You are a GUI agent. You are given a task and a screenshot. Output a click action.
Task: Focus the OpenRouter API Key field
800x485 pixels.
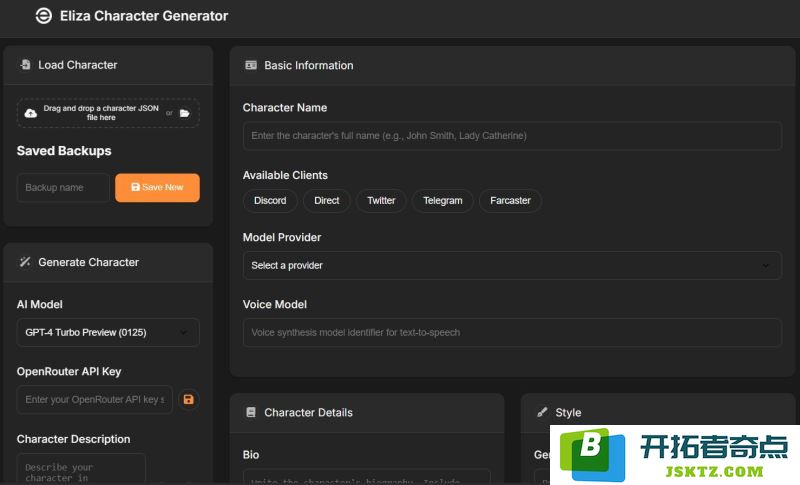[94, 399]
